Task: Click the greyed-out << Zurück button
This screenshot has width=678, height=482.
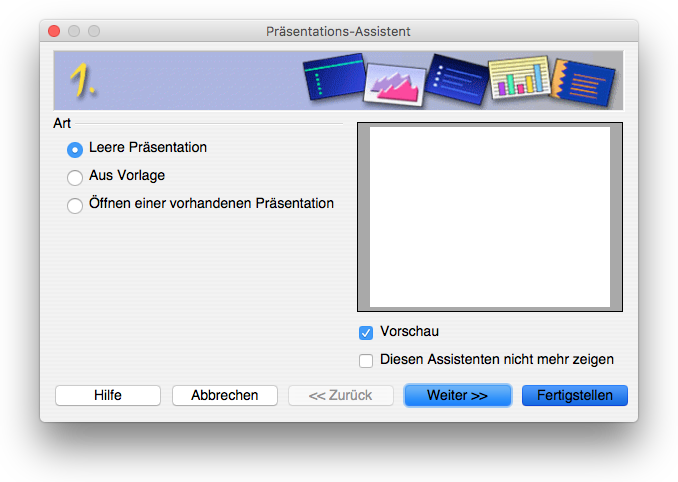Action: pos(341,395)
